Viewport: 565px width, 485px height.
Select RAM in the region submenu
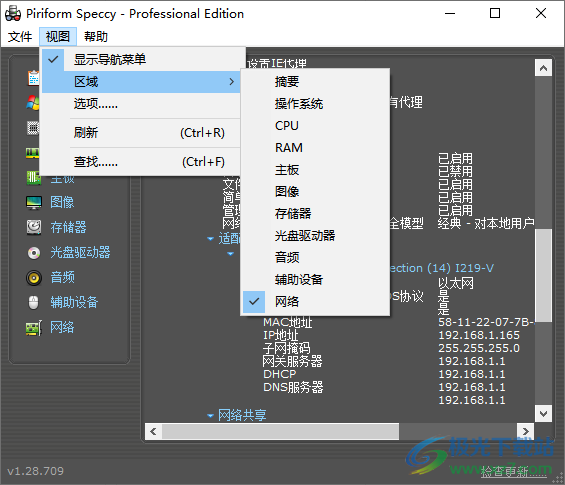pos(315,148)
